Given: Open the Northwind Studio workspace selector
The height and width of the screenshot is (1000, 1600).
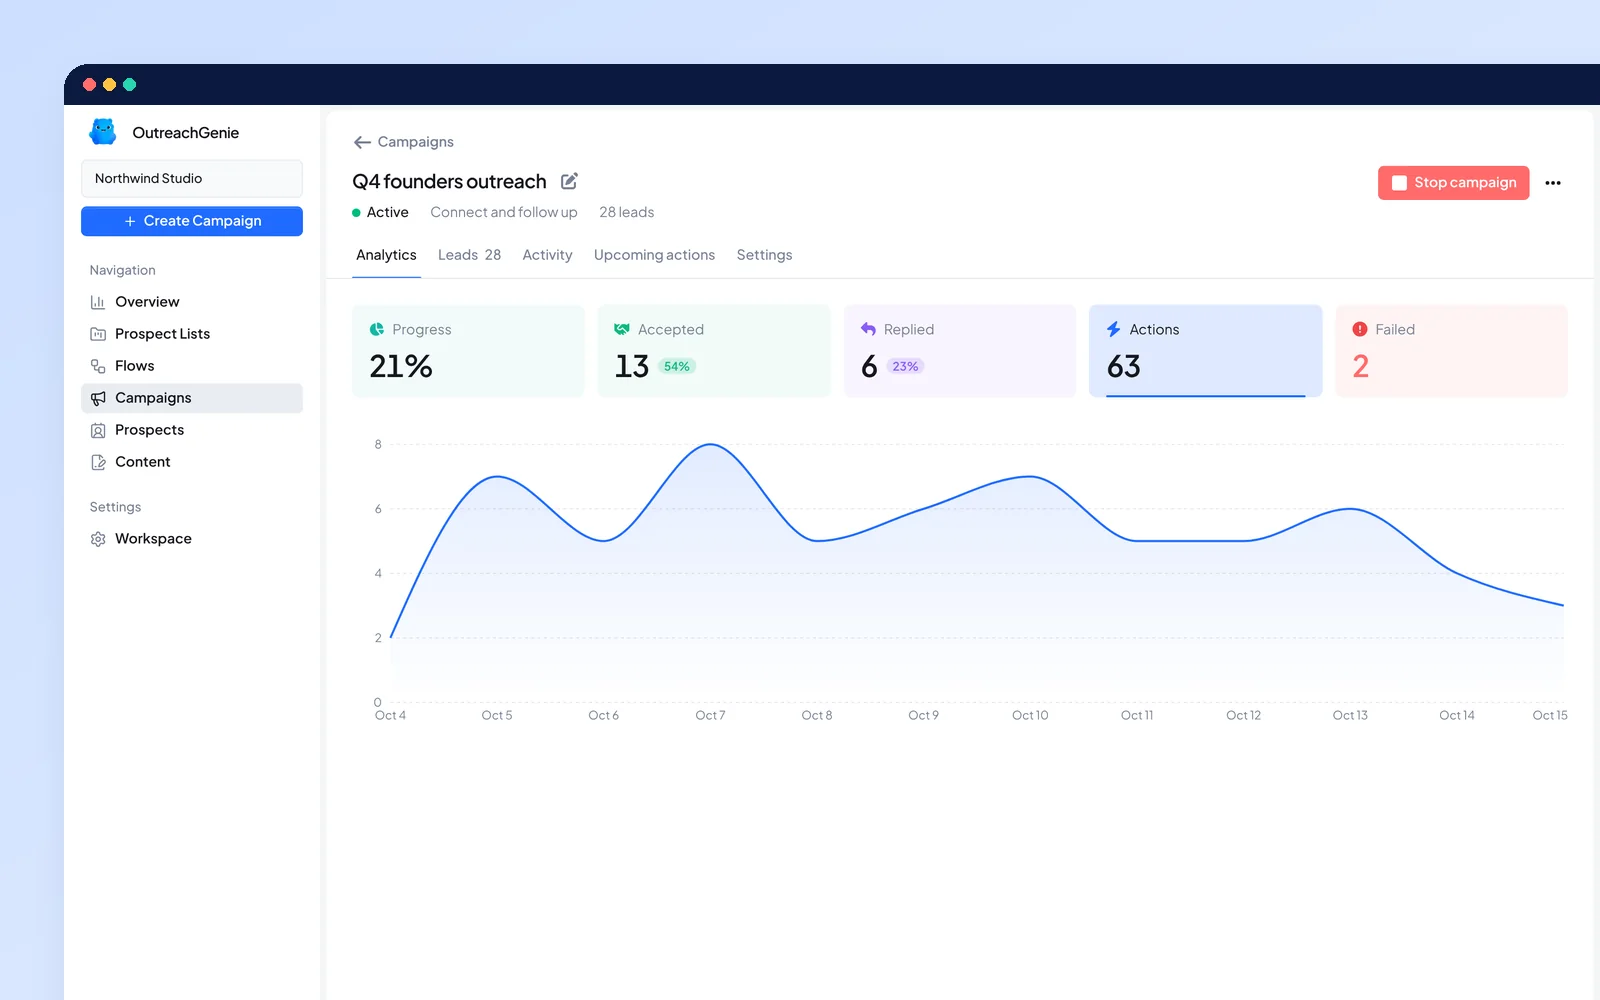Looking at the screenshot, I should coord(192,178).
